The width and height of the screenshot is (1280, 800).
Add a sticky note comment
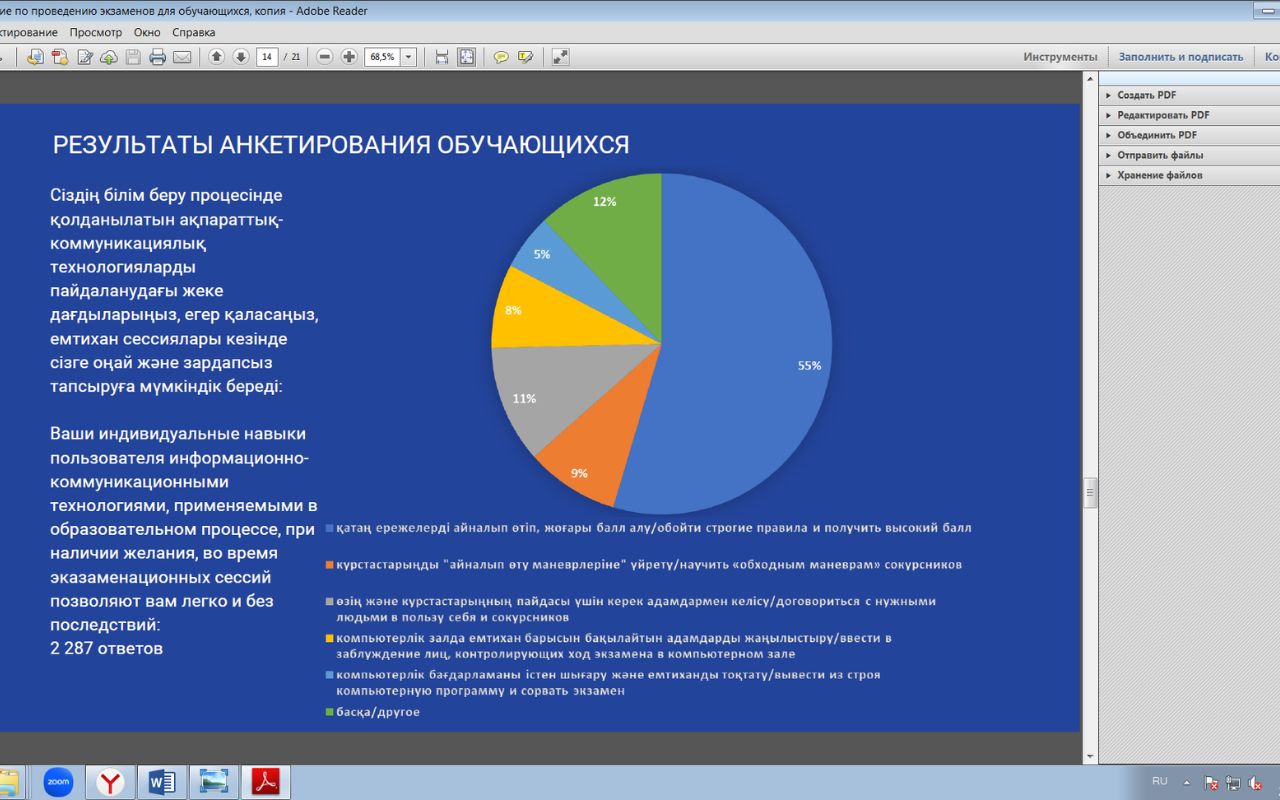(x=501, y=57)
